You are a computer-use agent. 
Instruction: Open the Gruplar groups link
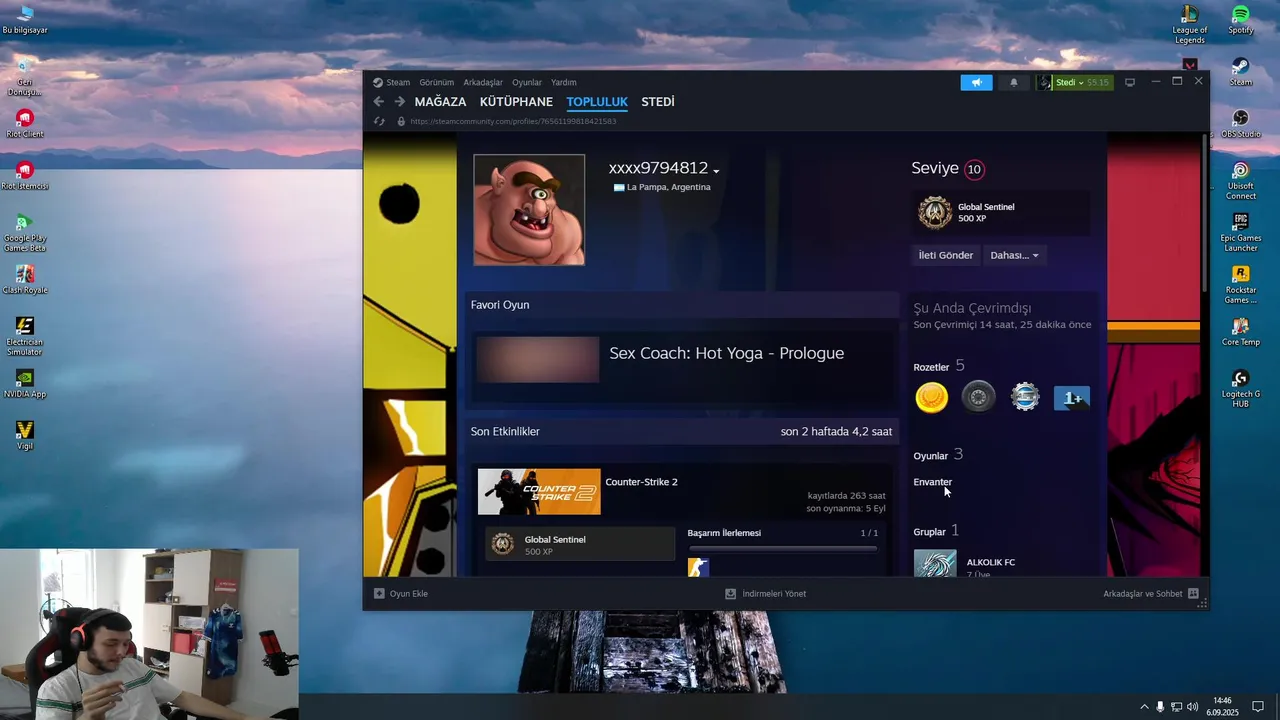929,532
